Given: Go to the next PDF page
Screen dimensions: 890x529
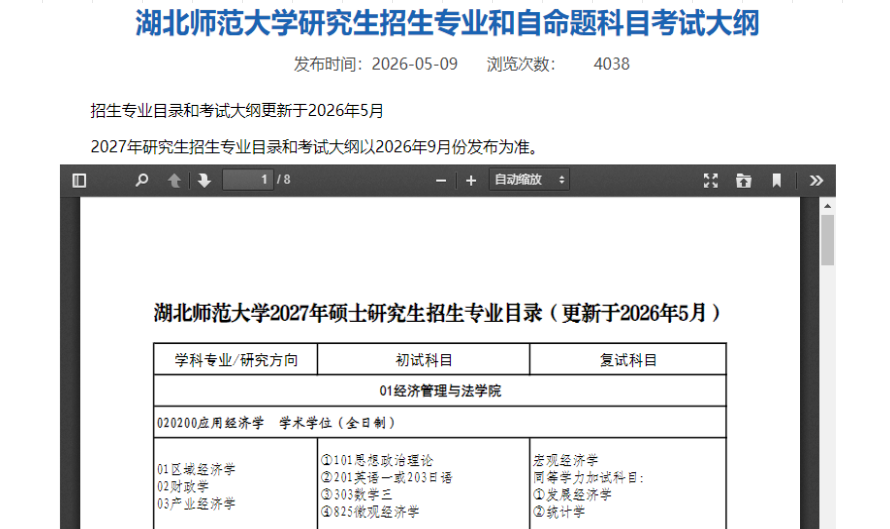Looking at the screenshot, I should point(204,180).
